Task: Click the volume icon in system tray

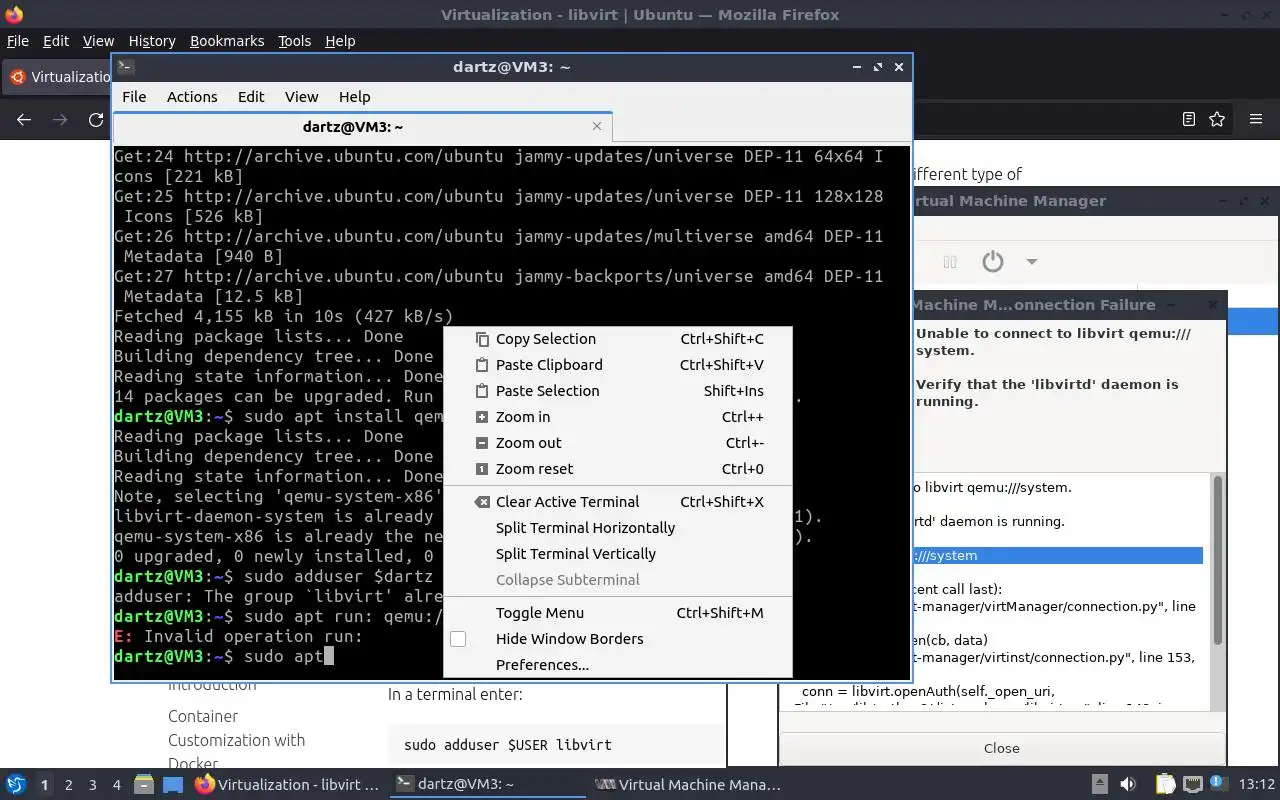Action: coord(1128,785)
